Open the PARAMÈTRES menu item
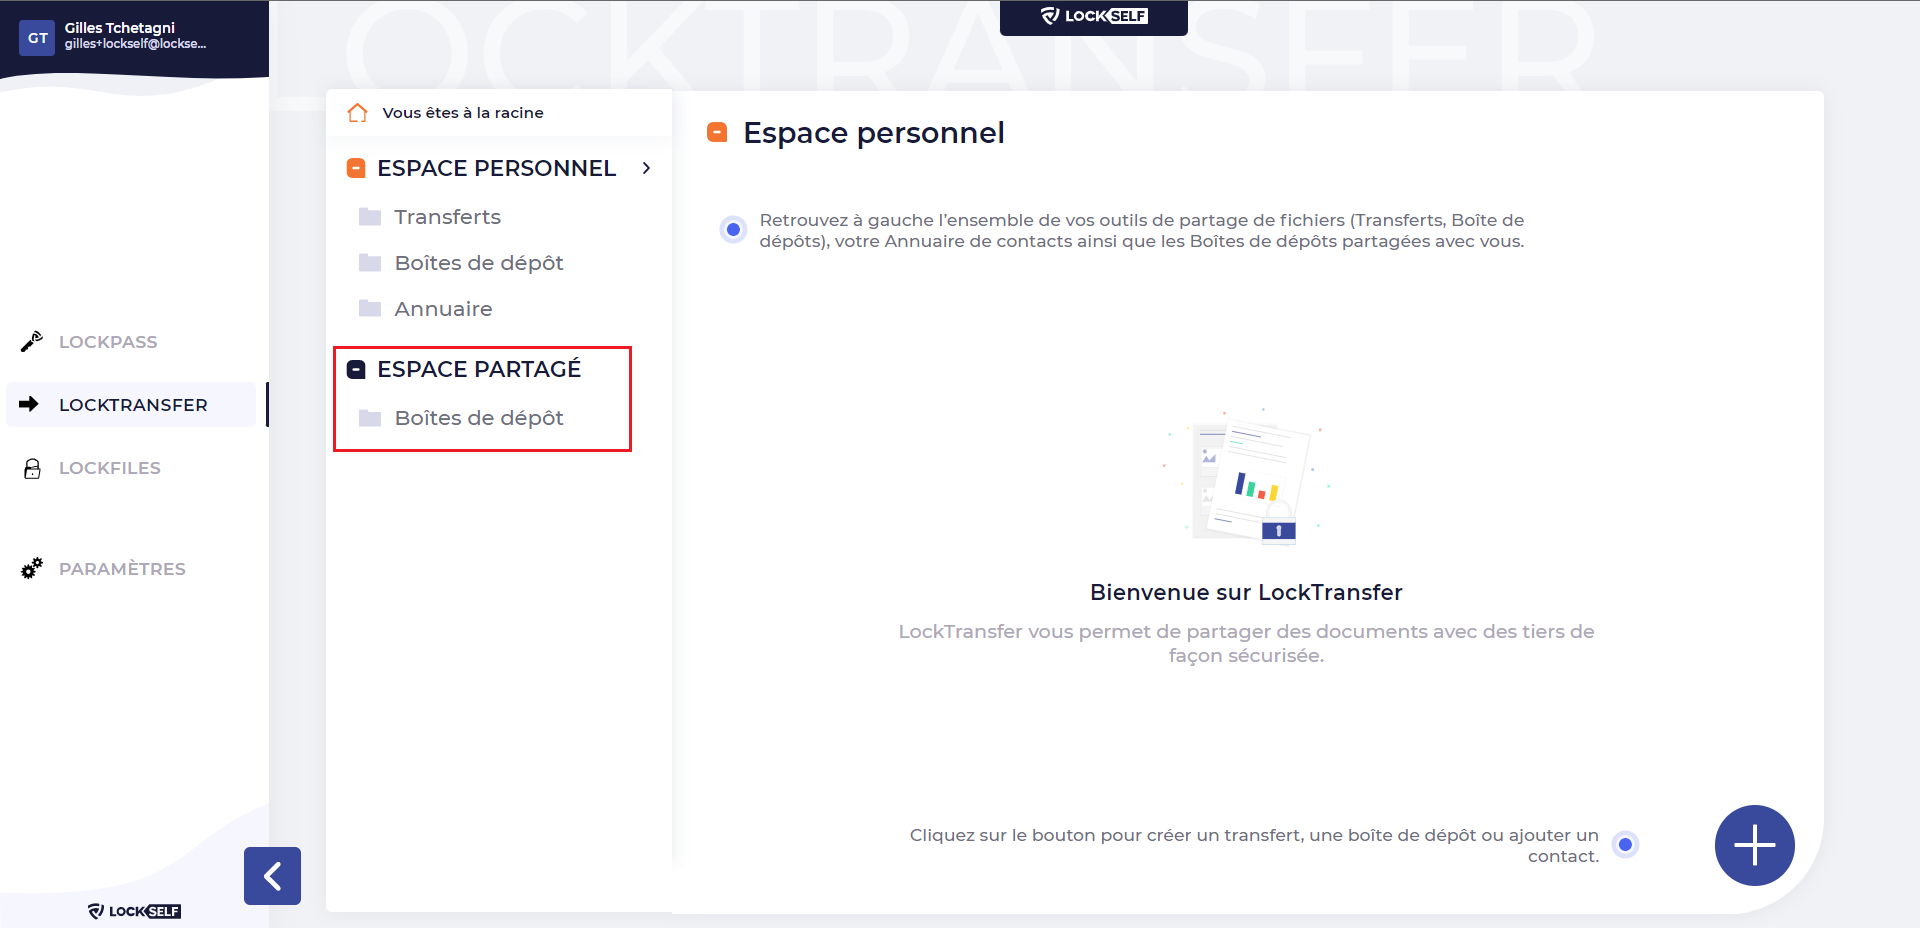Image resolution: width=1920 pixels, height=928 pixels. 122,569
